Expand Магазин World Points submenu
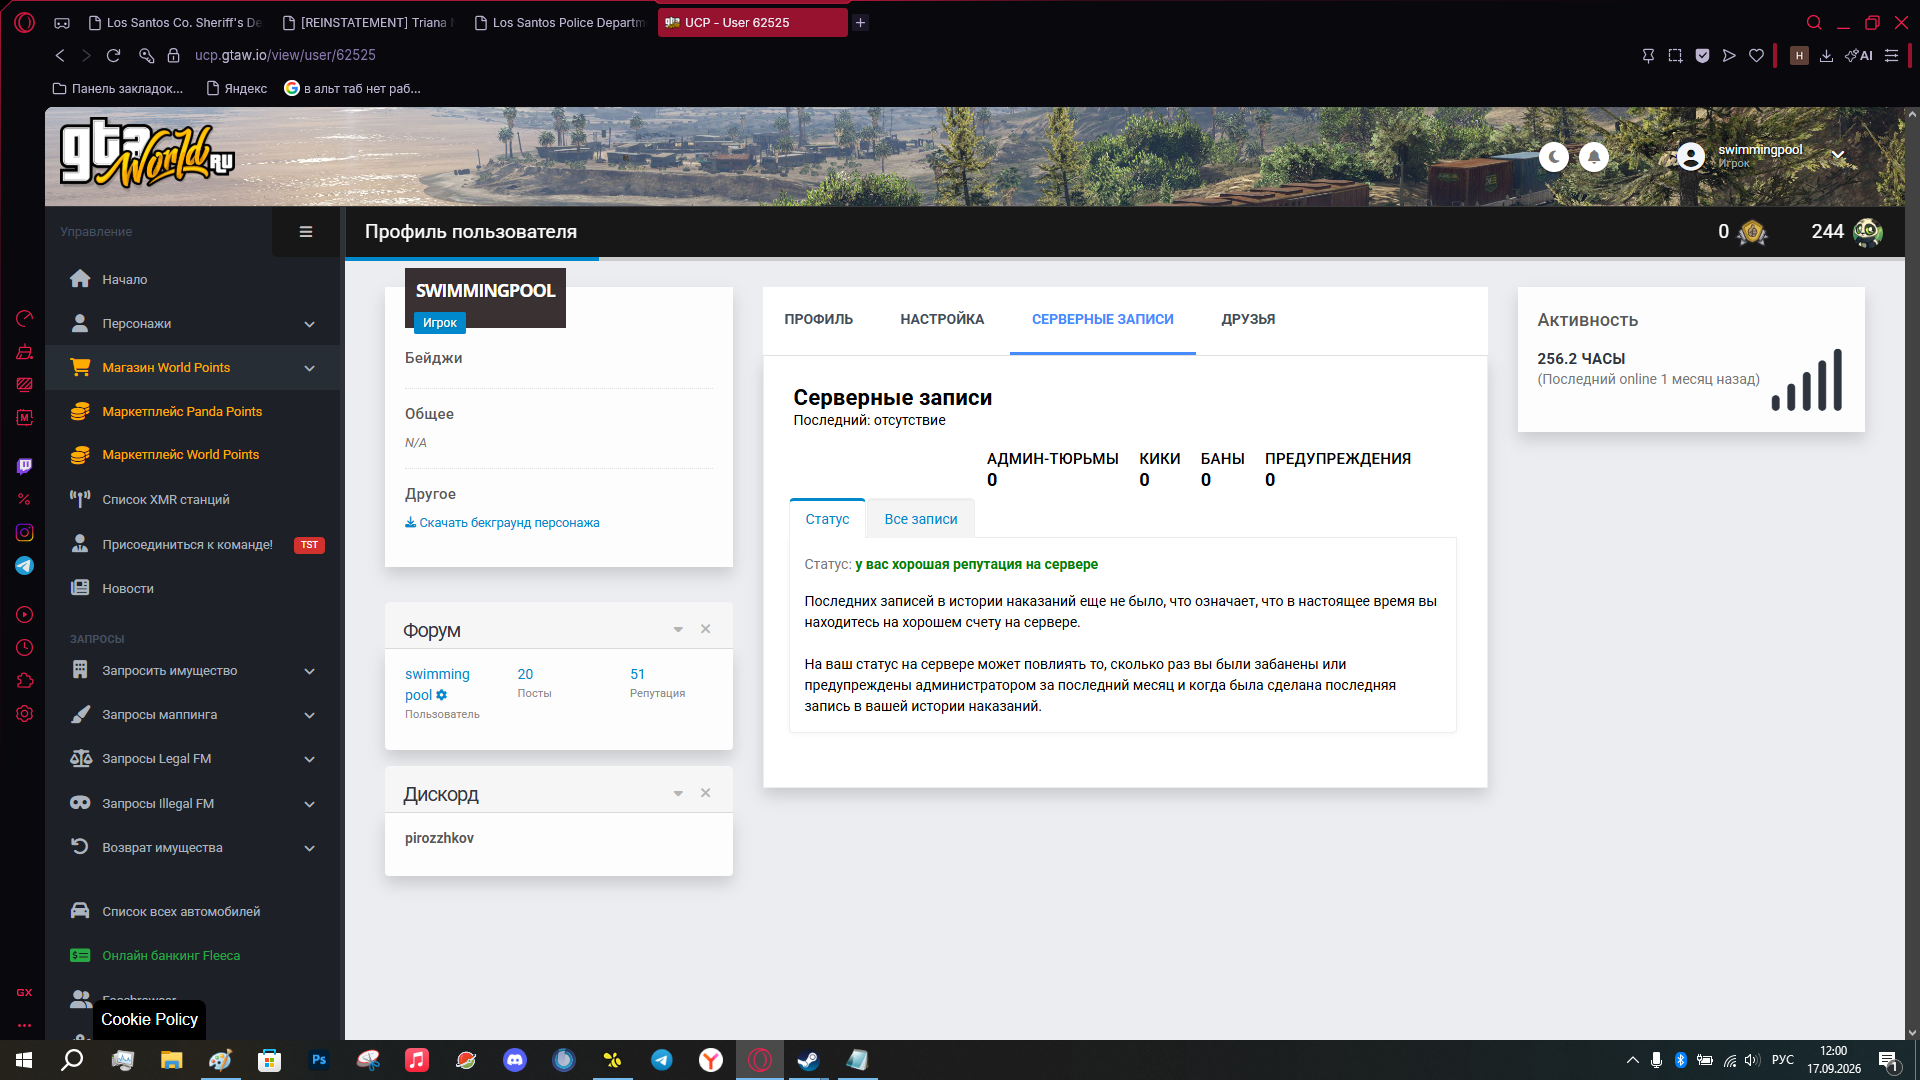 coord(193,367)
